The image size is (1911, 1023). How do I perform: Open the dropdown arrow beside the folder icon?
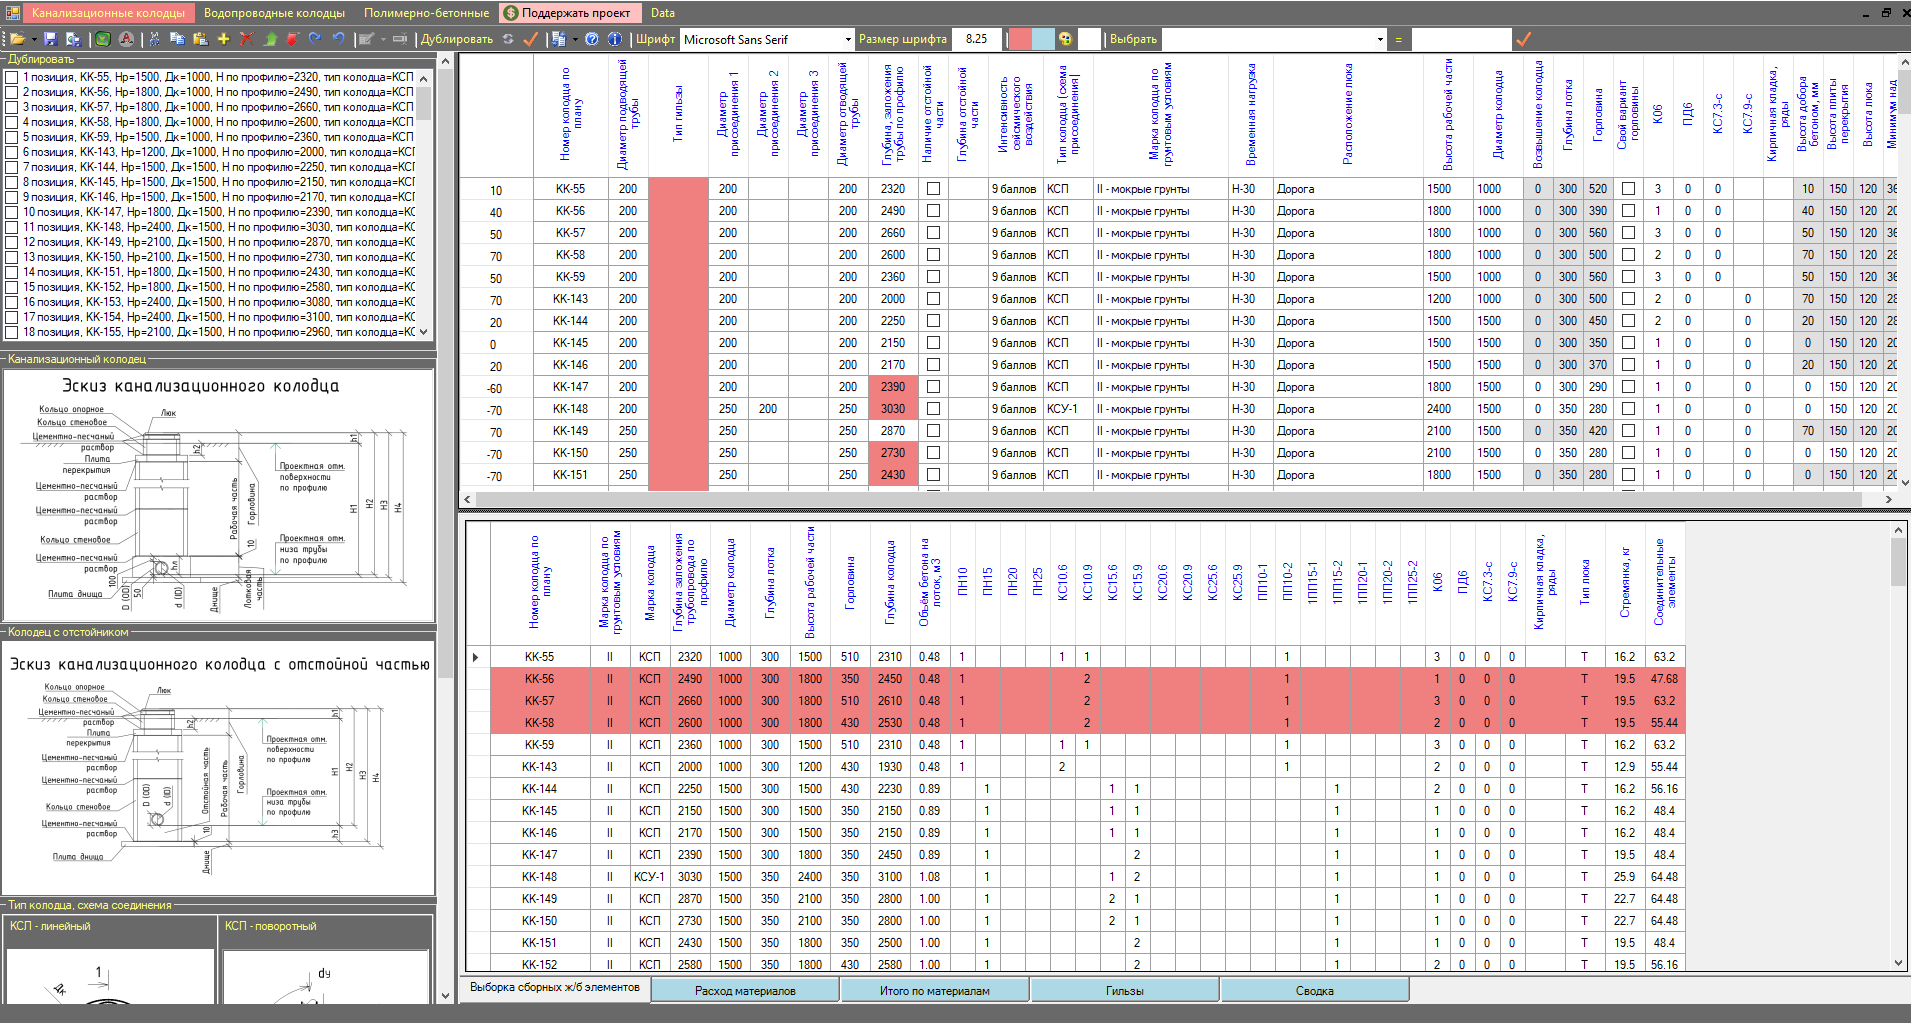point(34,39)
